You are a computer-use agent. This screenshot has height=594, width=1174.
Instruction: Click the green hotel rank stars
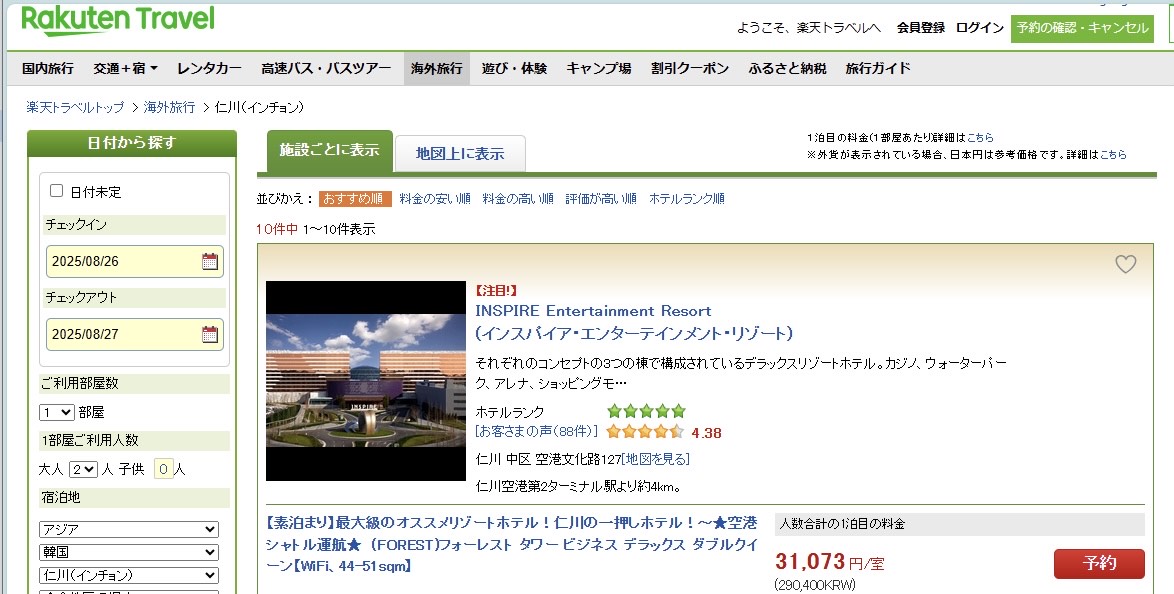tap(645, 411)
